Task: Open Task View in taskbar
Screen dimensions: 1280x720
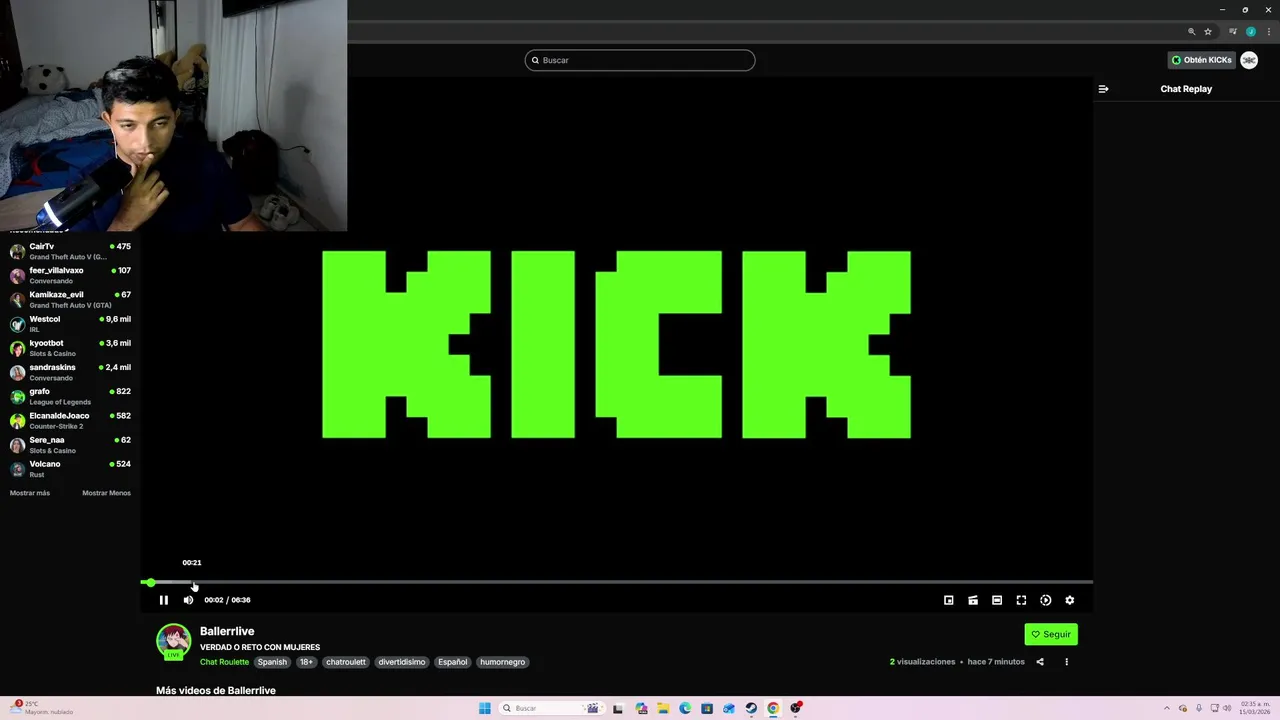Action: click(618, 708)
